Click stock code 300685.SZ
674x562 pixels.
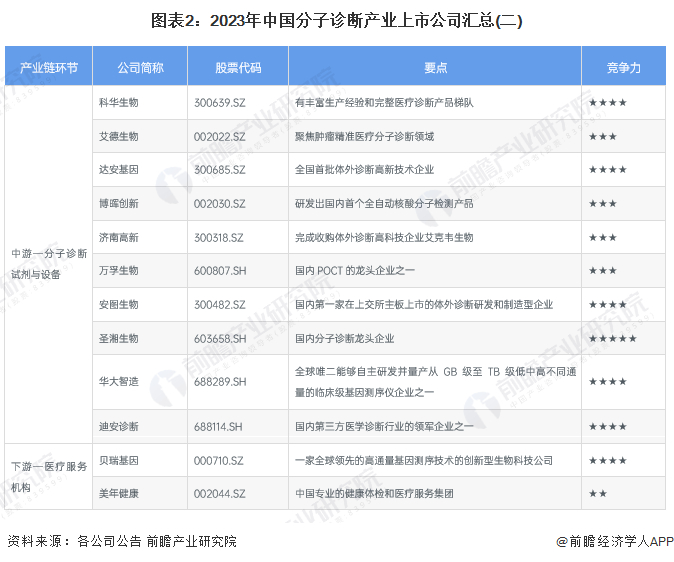[x=220, y=170]
